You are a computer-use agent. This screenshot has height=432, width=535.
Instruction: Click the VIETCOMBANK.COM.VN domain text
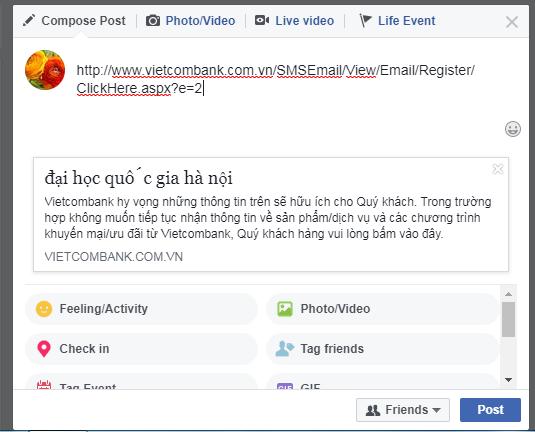click(114, 257)
